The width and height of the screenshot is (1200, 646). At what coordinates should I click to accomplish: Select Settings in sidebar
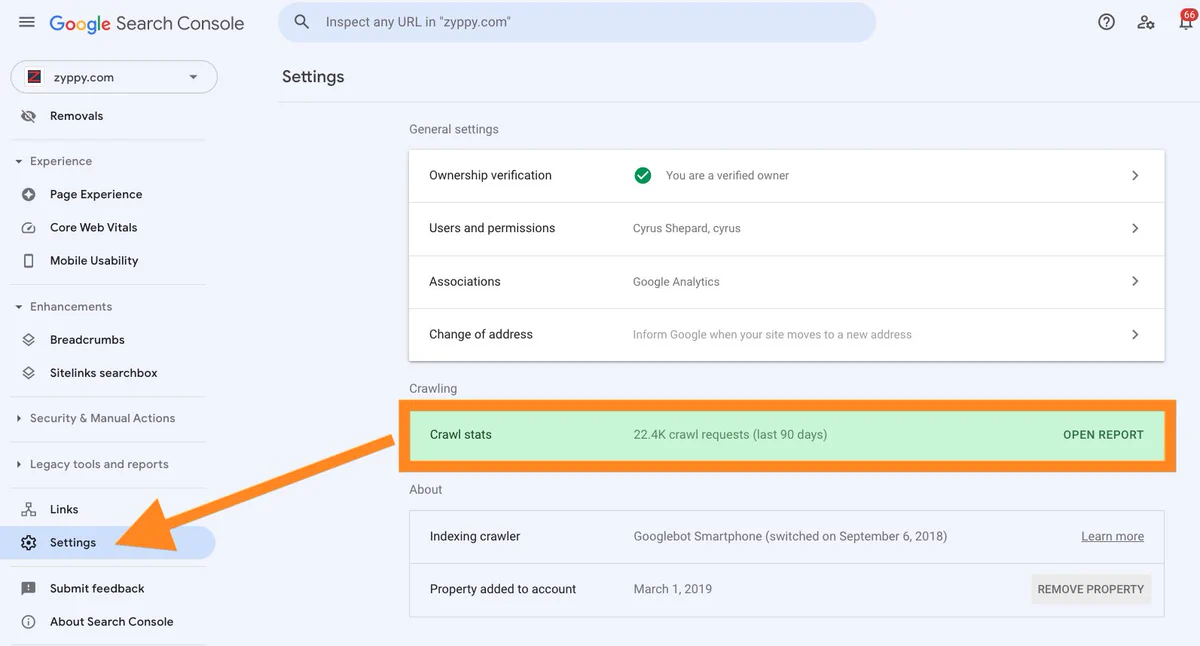[x=108, y=542]
